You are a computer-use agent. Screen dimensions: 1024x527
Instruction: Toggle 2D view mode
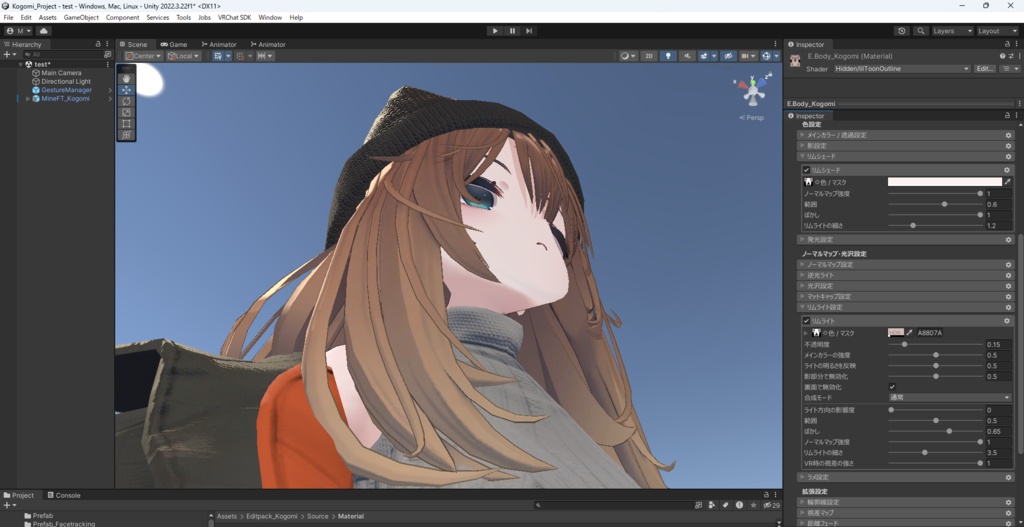coord(648,56)
